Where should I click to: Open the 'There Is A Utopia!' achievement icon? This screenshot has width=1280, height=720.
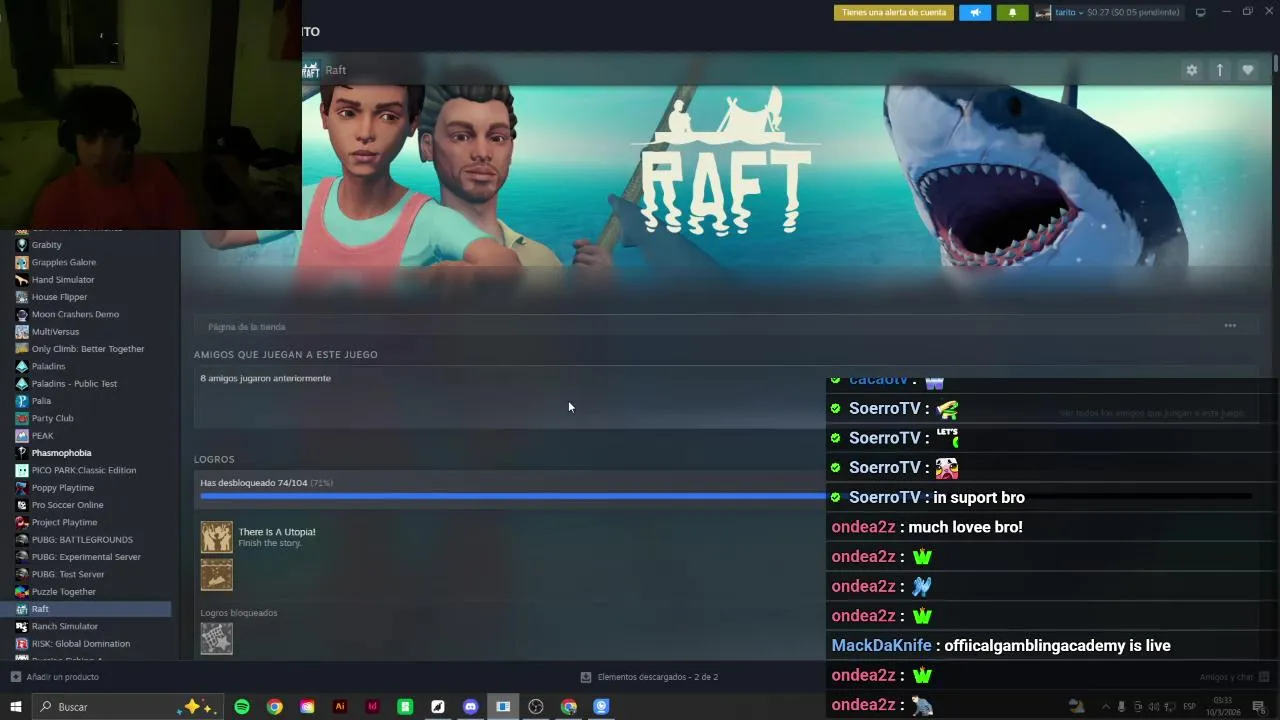(x=216, y=537)
